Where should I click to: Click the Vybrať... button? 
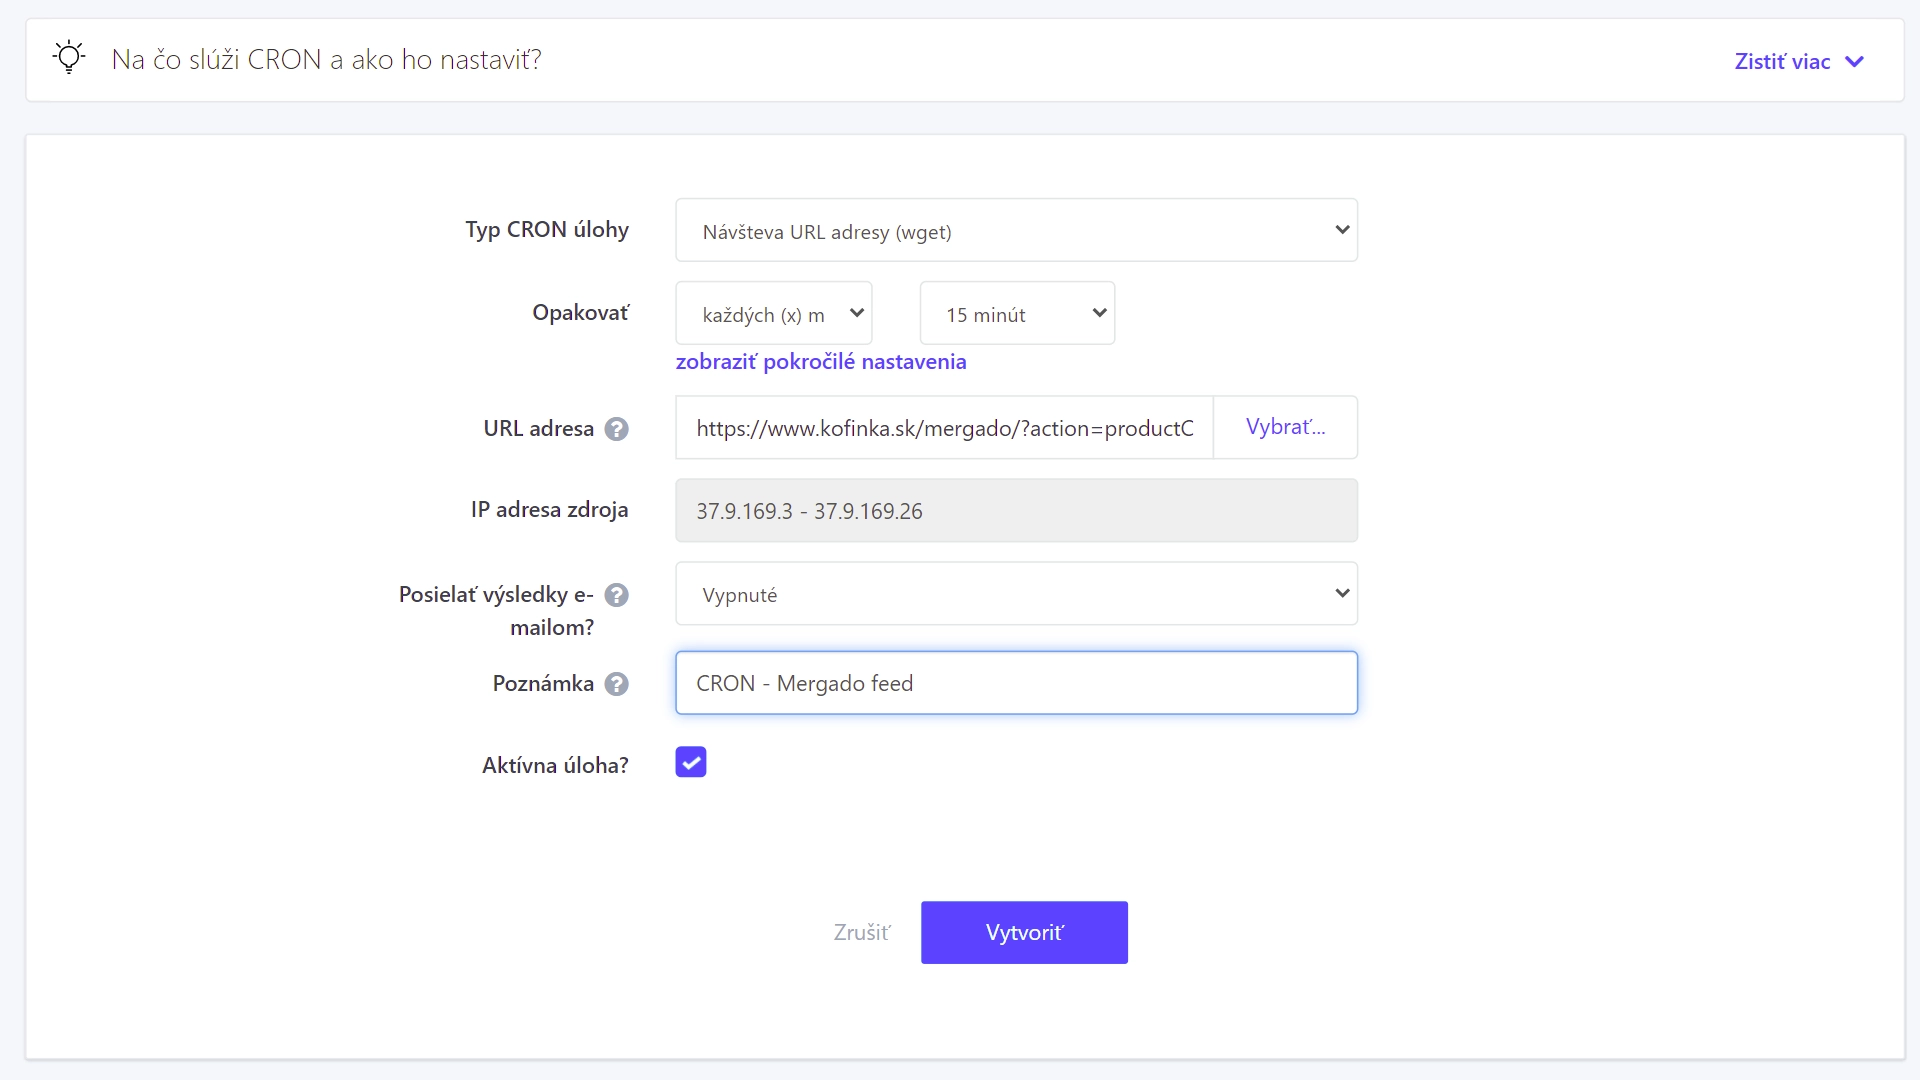pos(1285,428)
